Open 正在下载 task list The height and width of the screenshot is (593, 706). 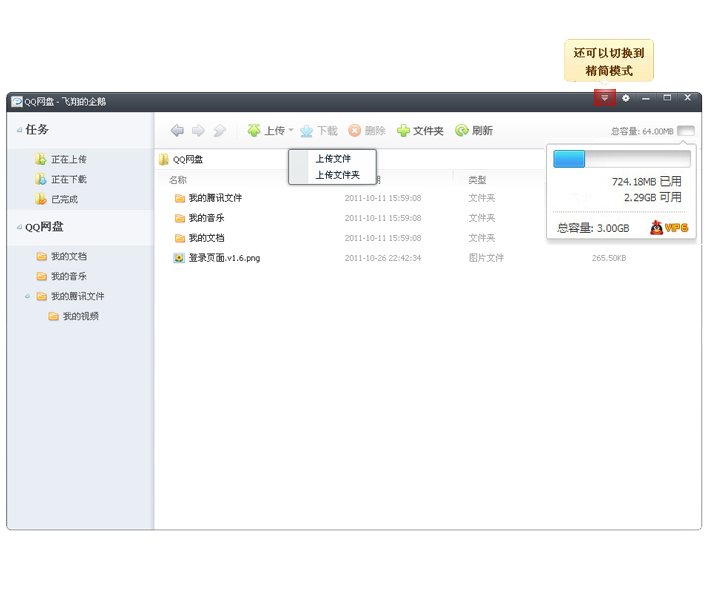(x=61, y=179)
